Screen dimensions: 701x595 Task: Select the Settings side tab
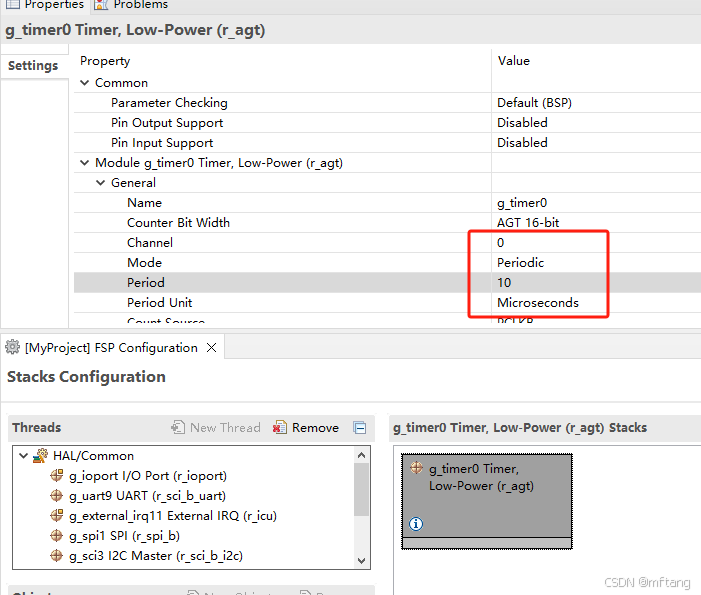[34, 65]
